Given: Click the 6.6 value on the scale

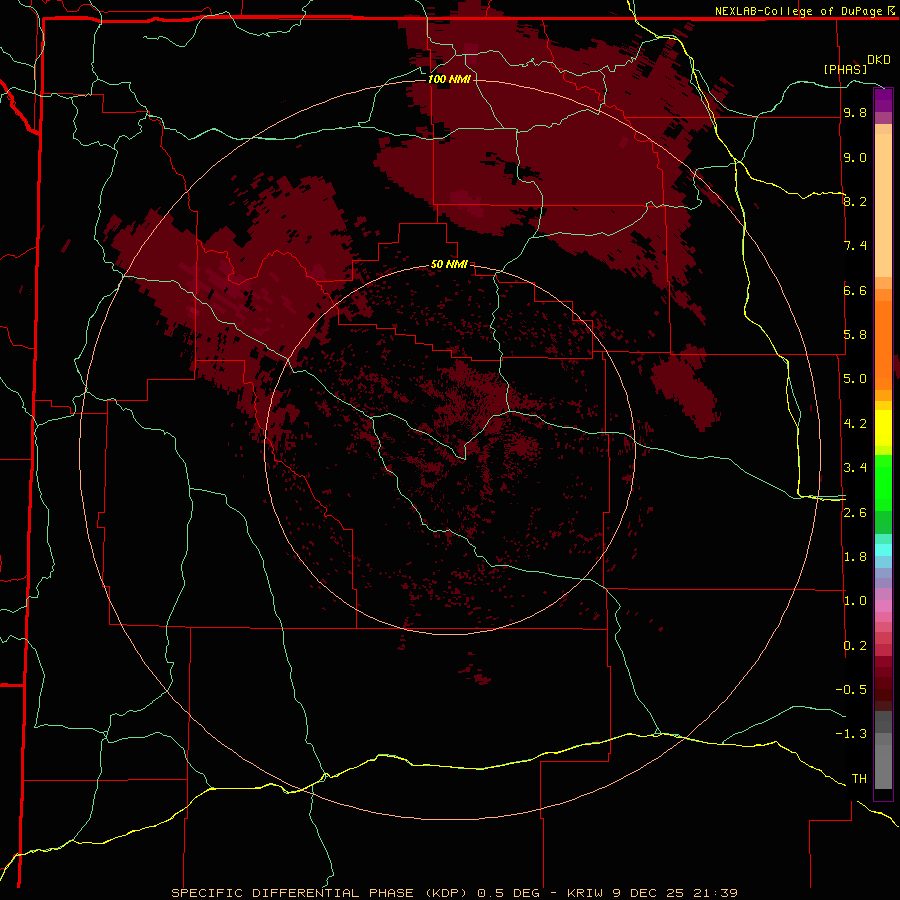Looking at the screenshot, I should coord(855,290).
